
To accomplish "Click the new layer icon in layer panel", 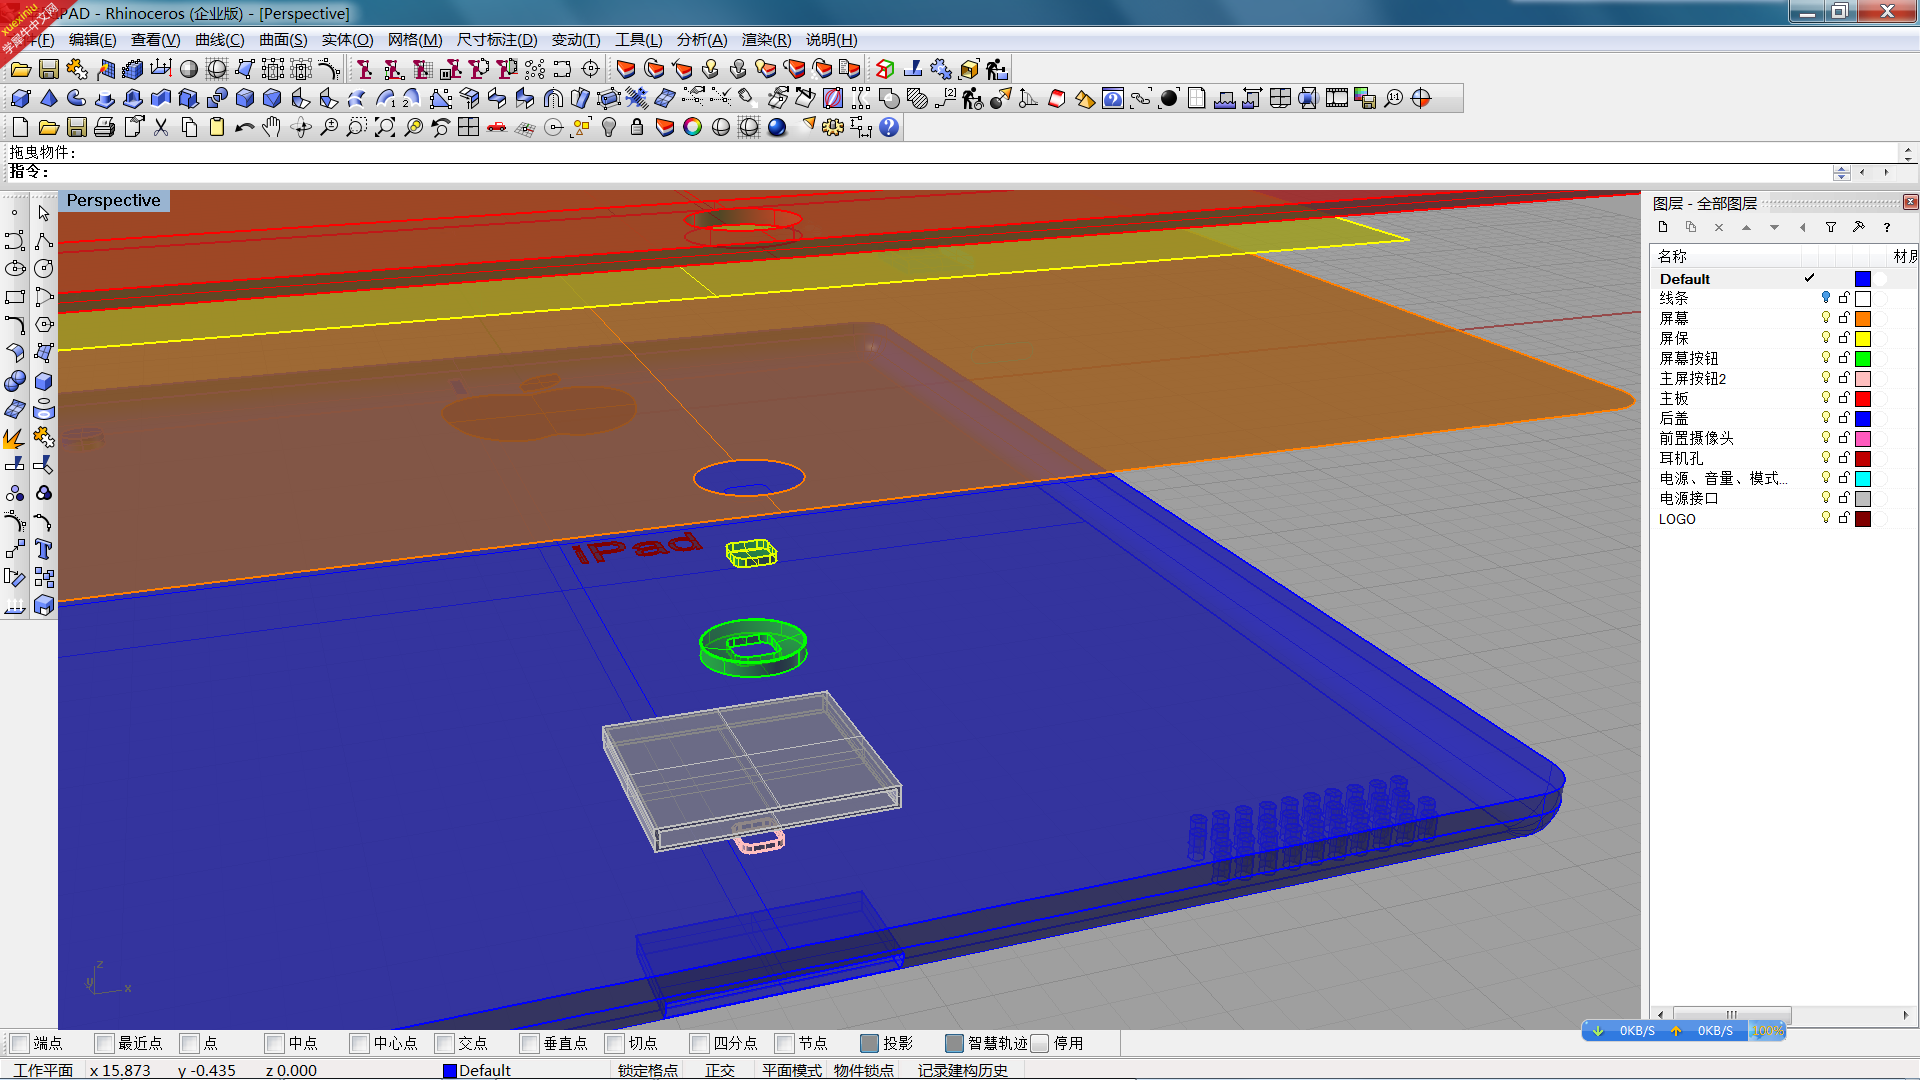I will click(1663, 227).
